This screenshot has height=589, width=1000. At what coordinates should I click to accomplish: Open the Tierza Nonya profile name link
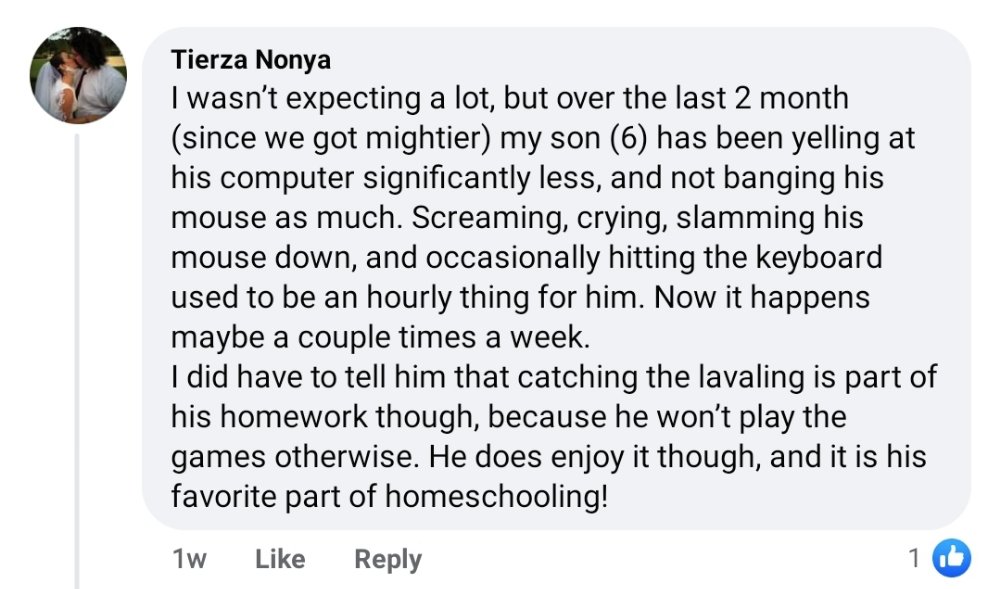coord(251,60)
